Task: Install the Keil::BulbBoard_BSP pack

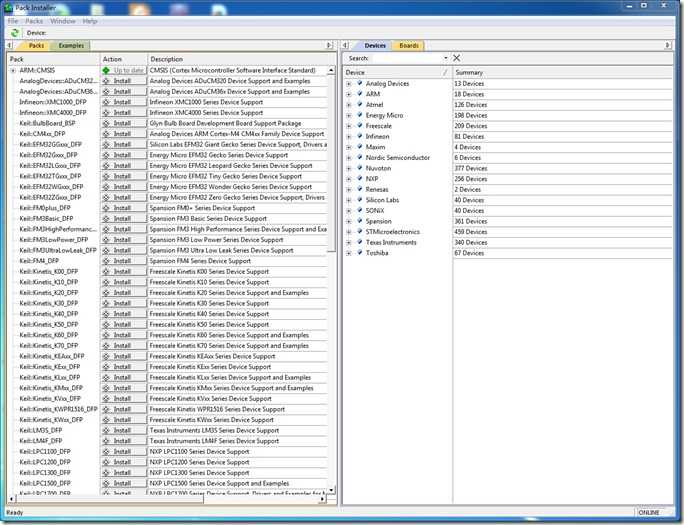Action: (124, 123)
